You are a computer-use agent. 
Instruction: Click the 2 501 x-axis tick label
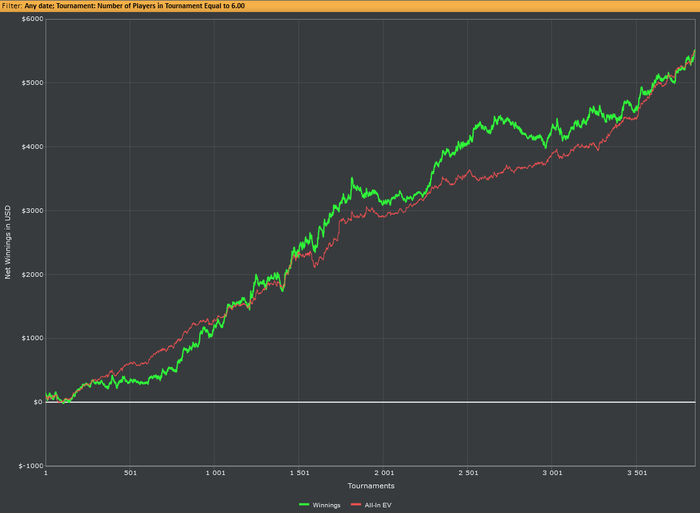click(x=468, y=473)
